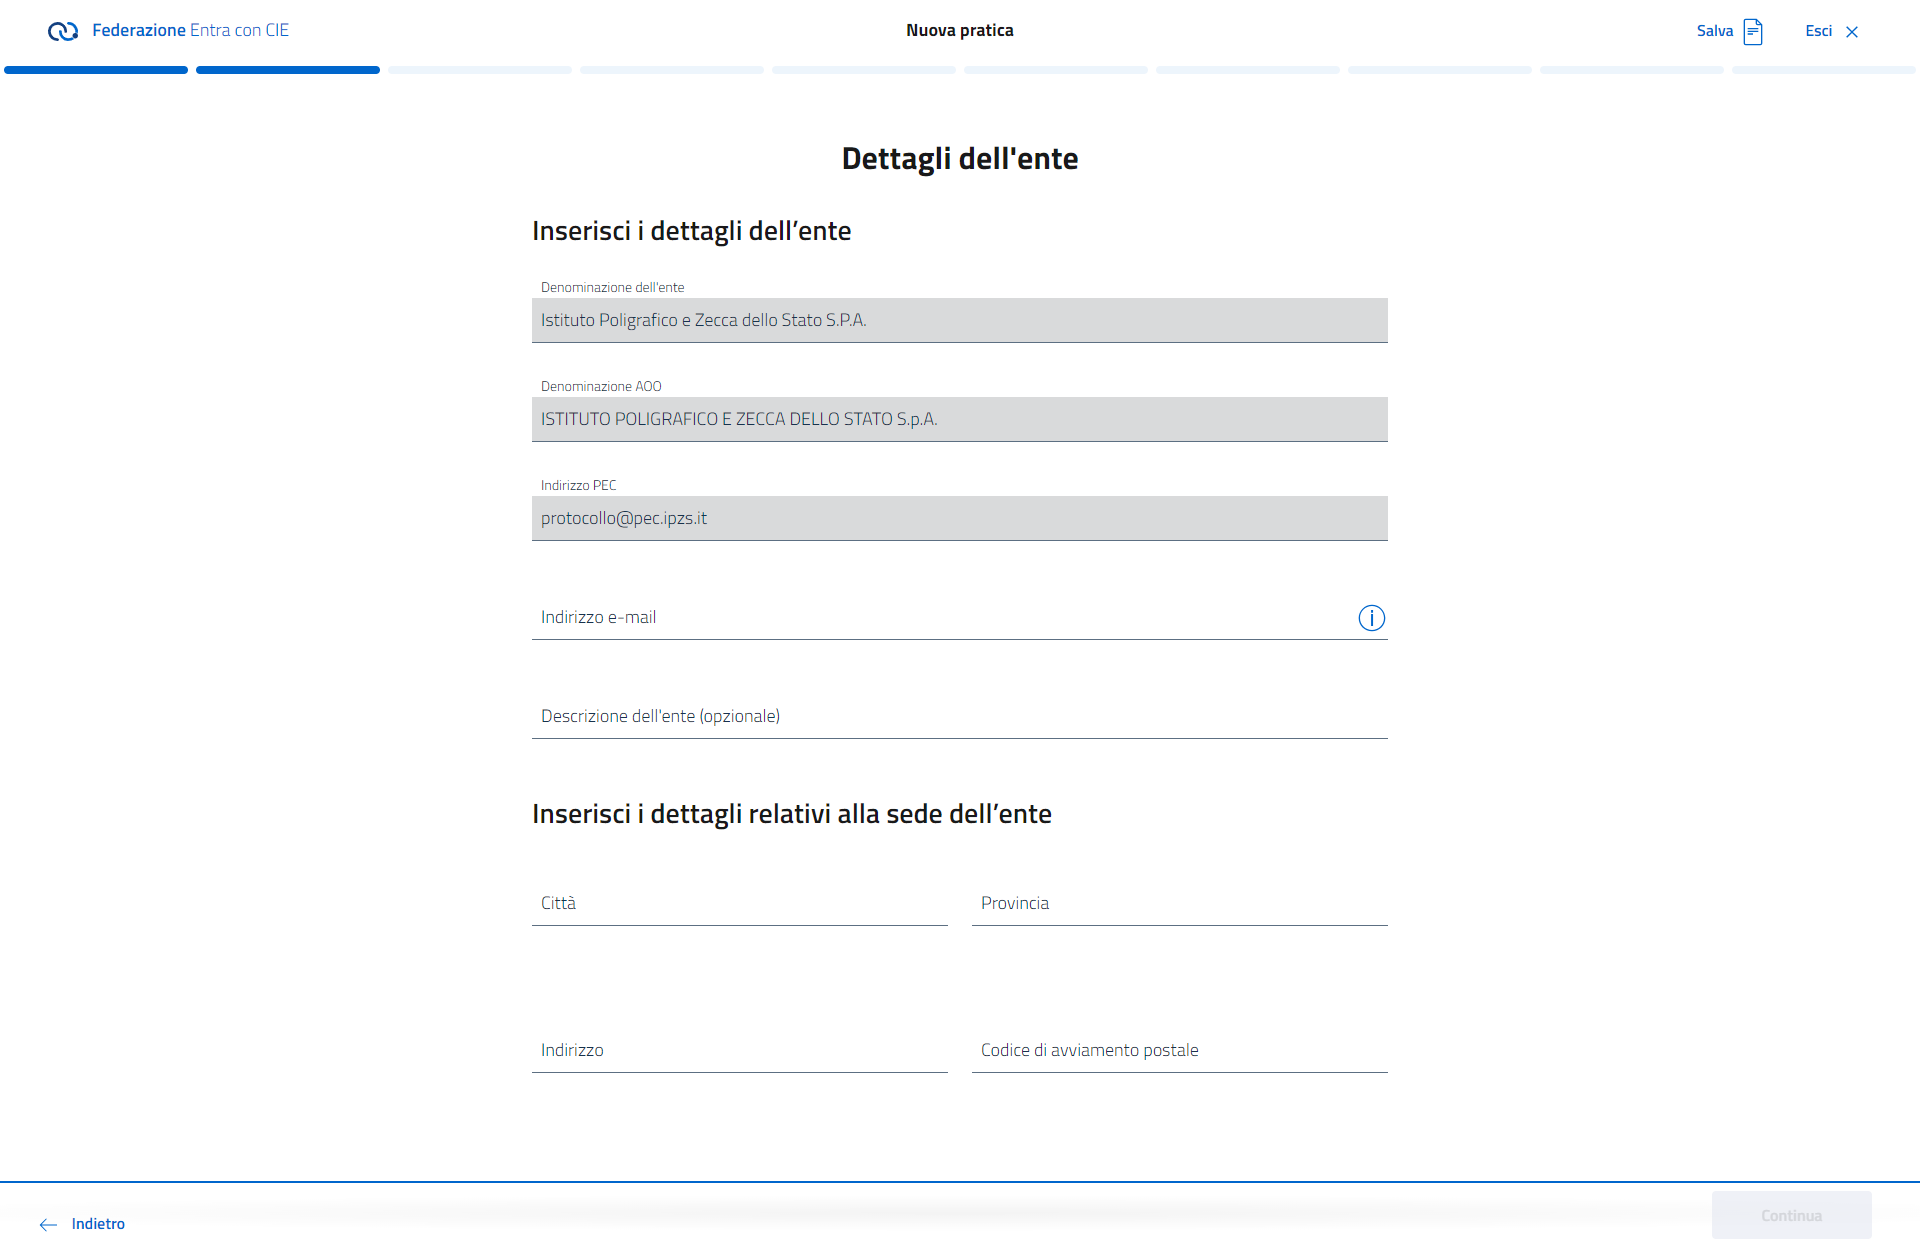Click the Codice di avviamento postale field
This screenshot has height=1257, width=1920.
[1179, 1050]
